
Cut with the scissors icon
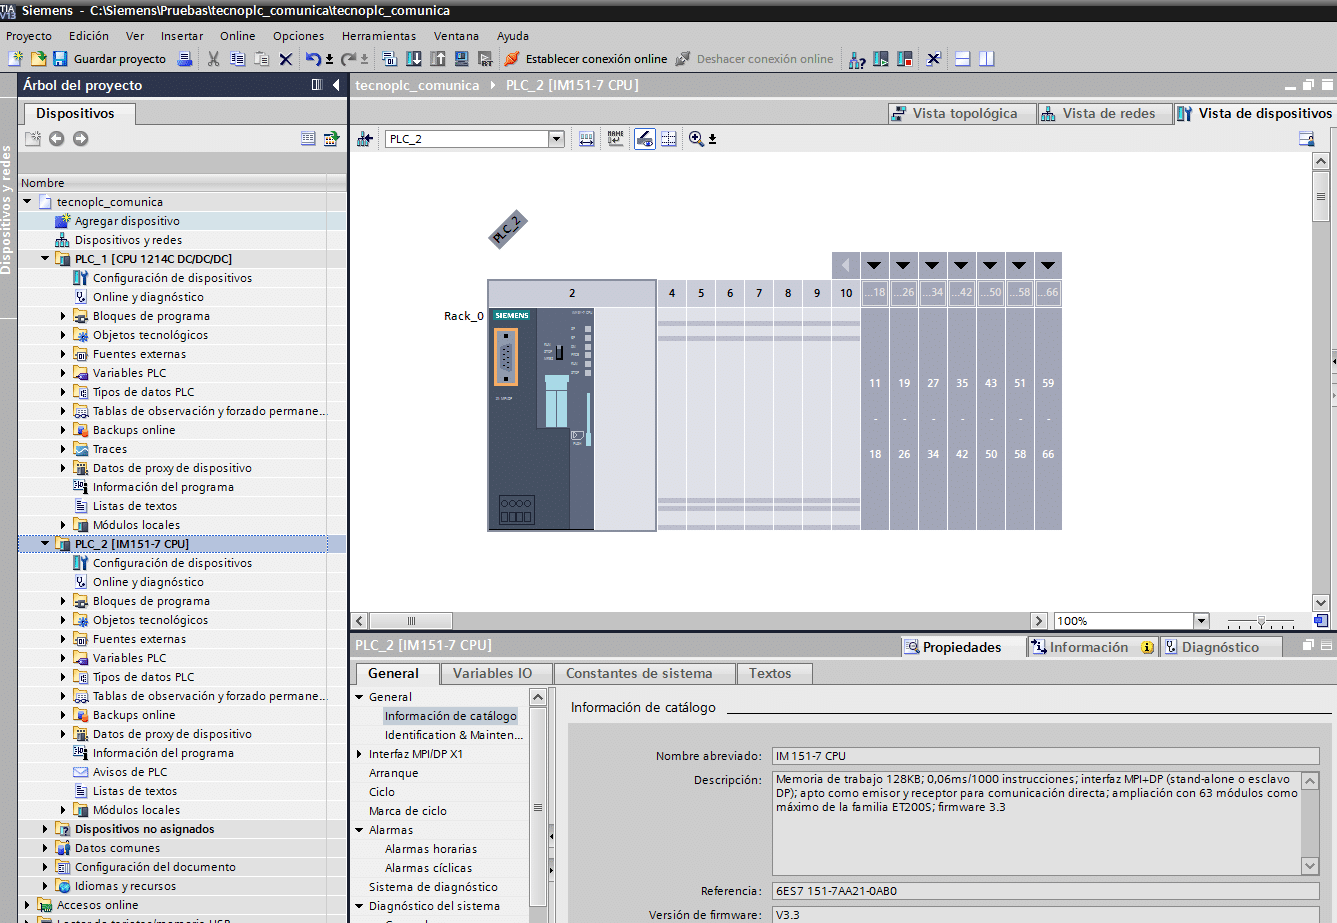coord(213,59)
